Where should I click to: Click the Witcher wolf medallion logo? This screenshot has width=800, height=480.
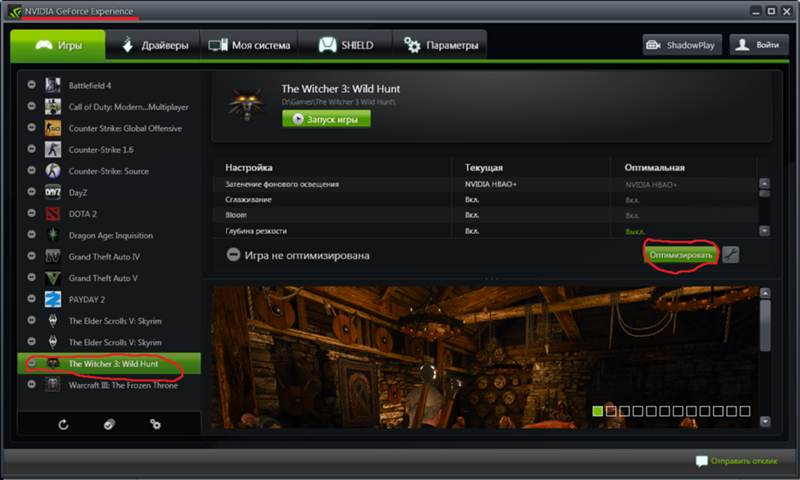pos(247,104)
